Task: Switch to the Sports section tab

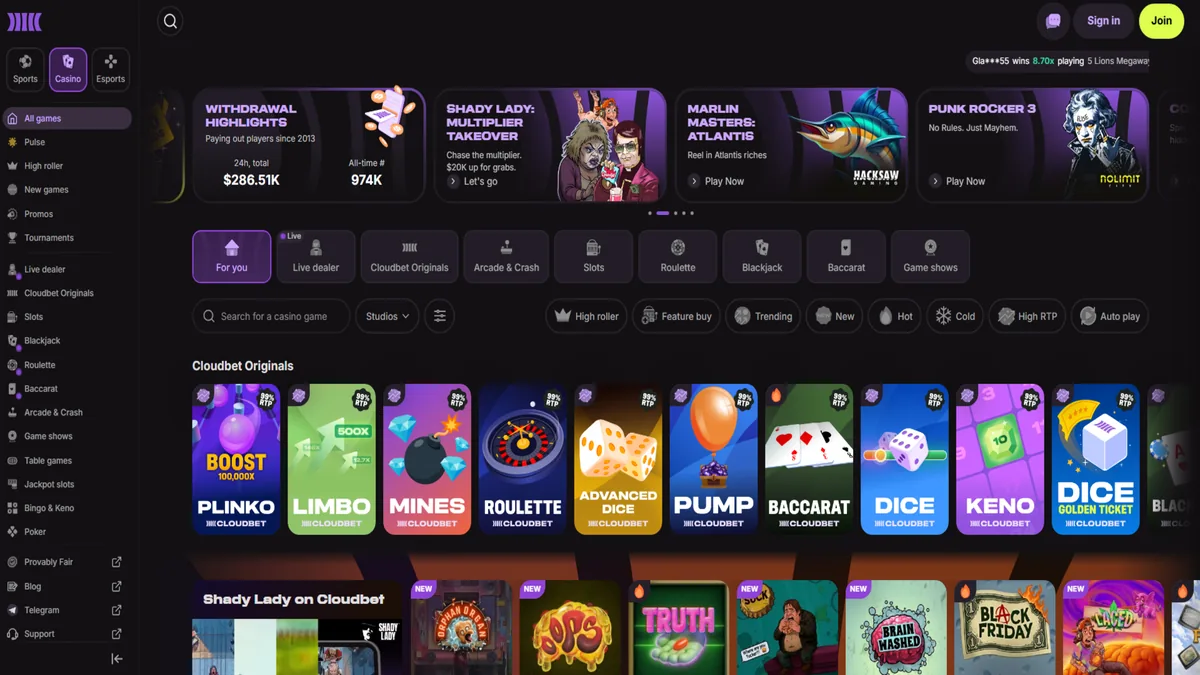Action: click(x=26, y=68)
